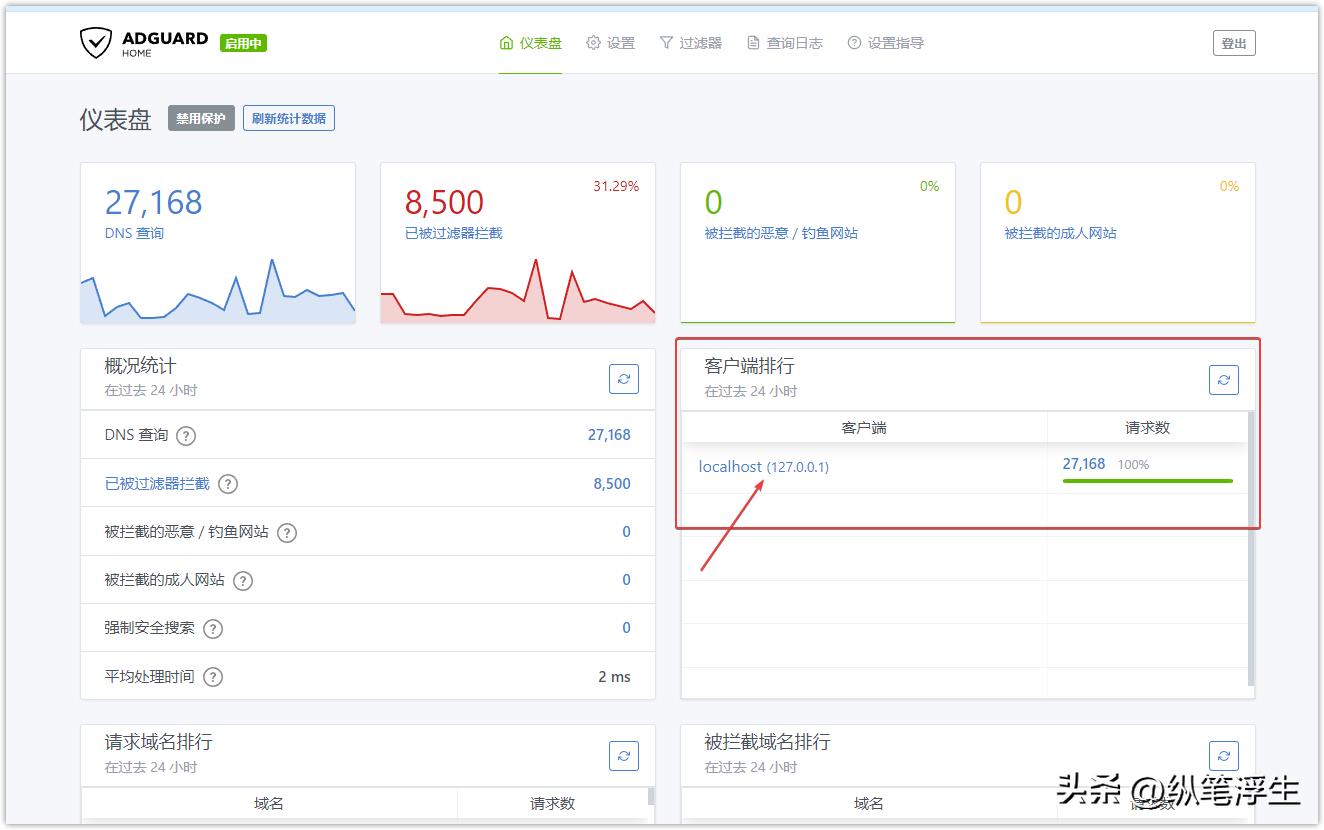
Task: Open help tooltip for 被拦截的成人网站
Action: tap(242, 580)
